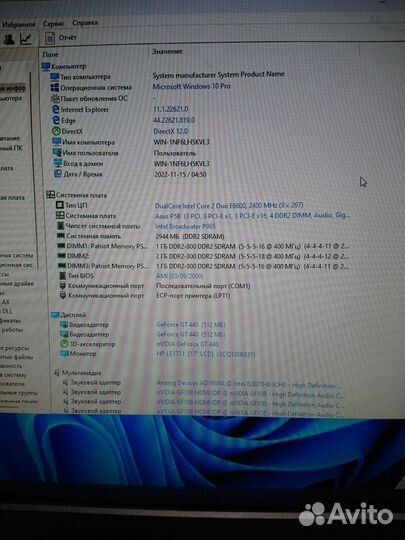The width and height of the screenshot is (405, 540).
Task: Open the Избранное menu
Action: 19,24
